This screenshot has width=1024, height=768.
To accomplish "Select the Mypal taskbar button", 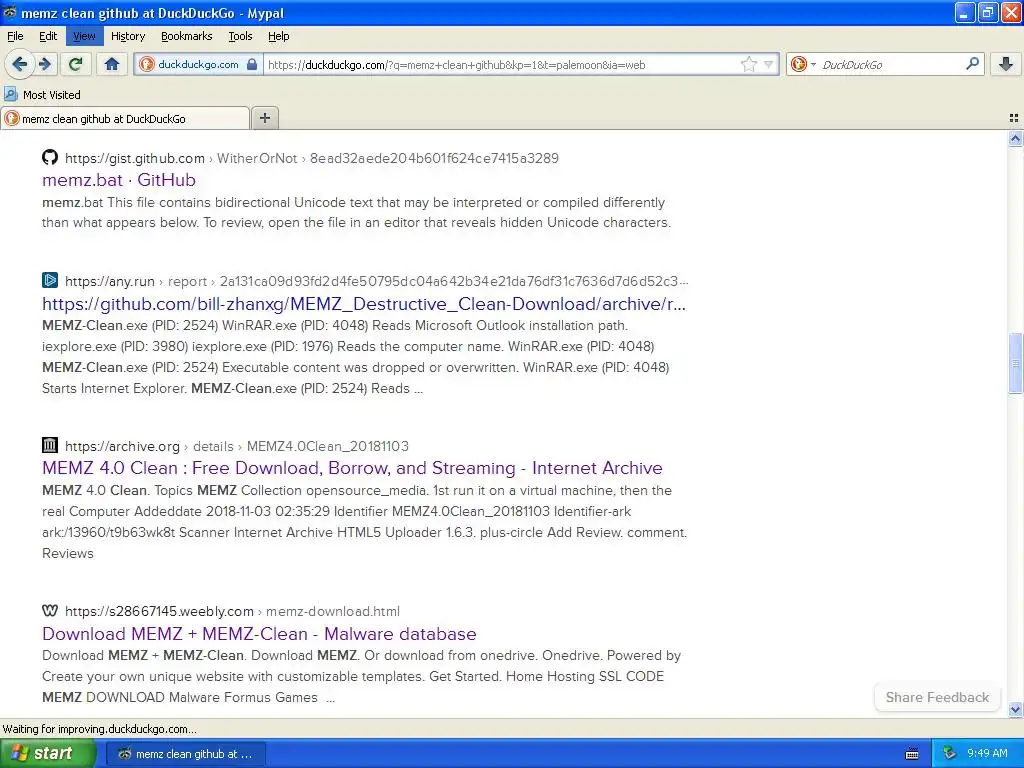I will tap(185, 754).
